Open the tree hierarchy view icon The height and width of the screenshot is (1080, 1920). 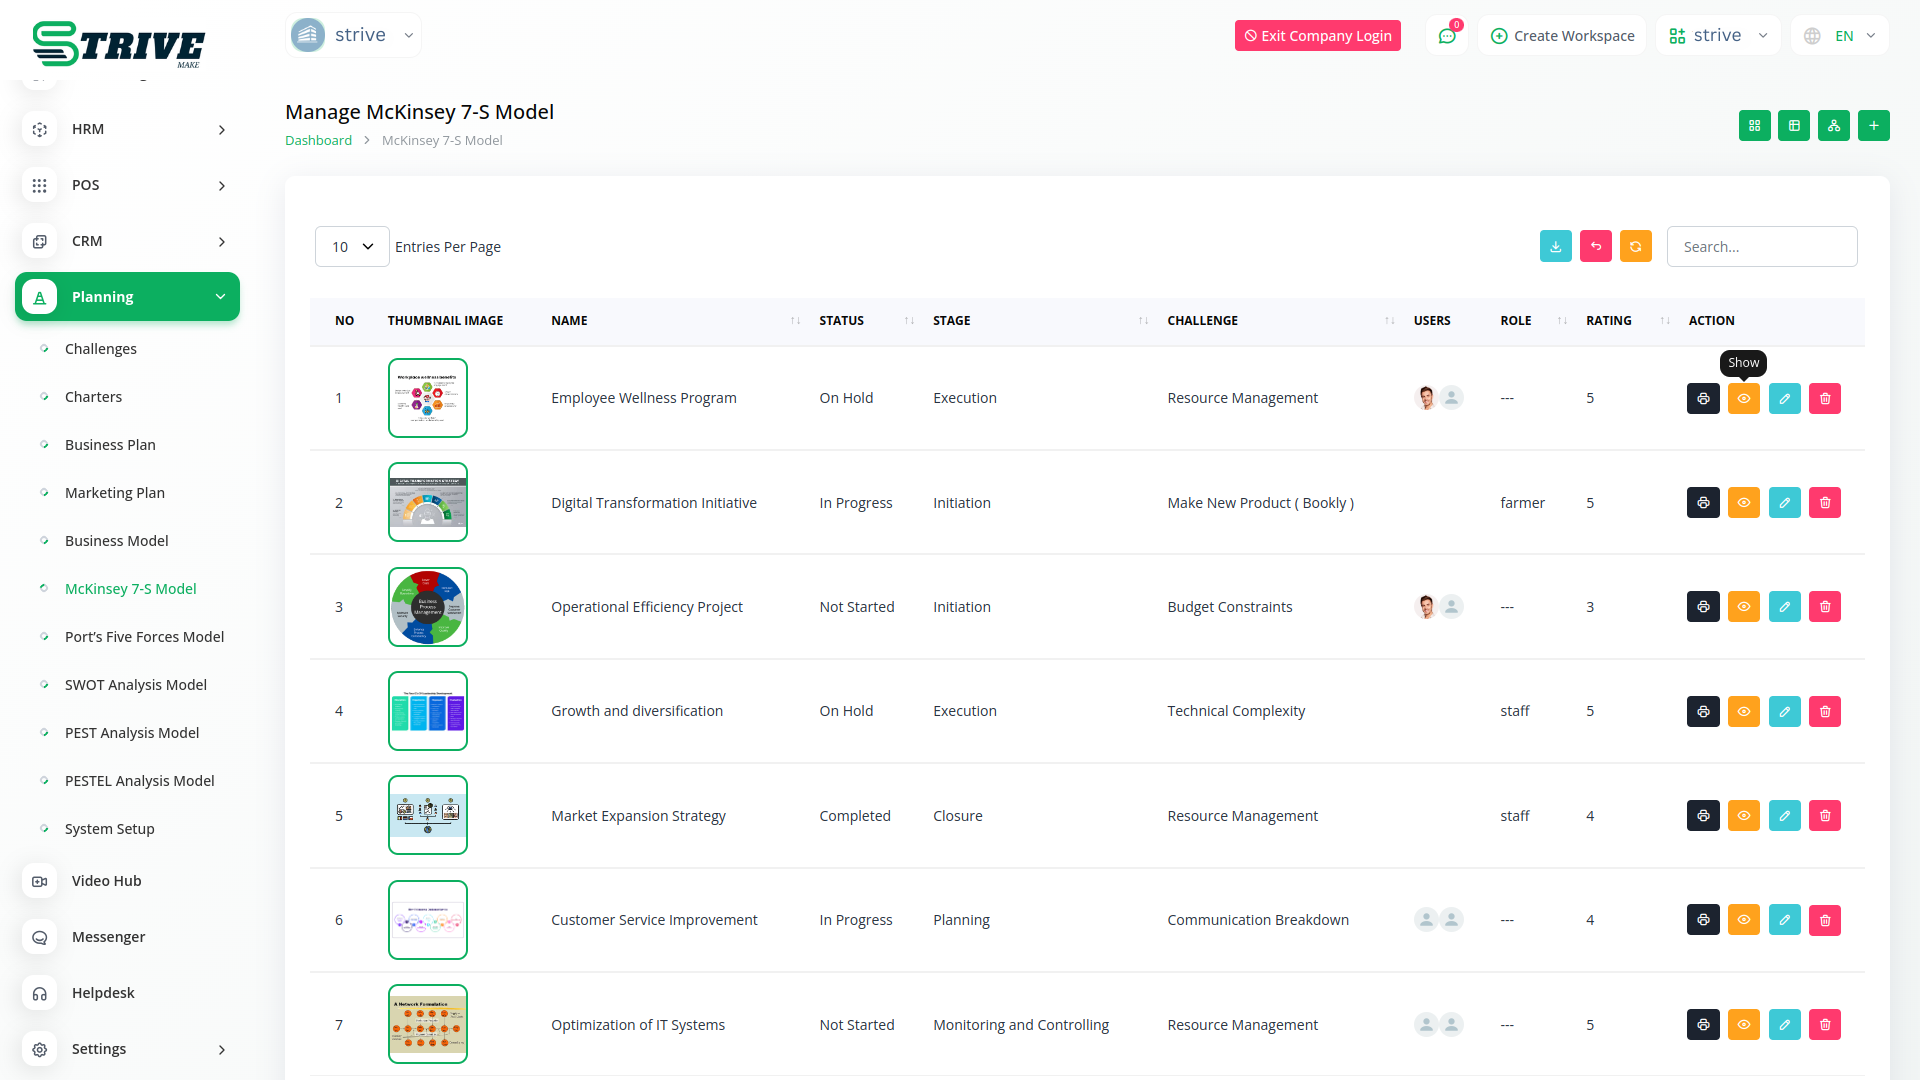point(1833,126)
